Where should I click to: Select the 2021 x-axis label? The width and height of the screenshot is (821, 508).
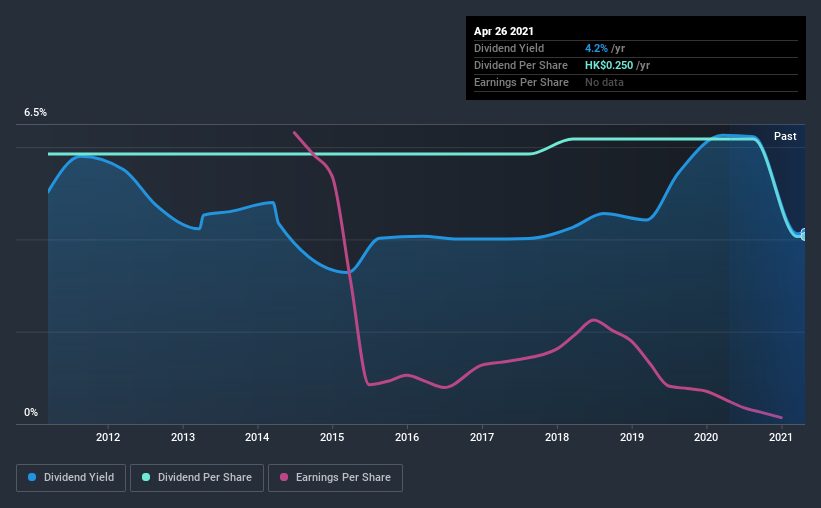pos(781,437)
